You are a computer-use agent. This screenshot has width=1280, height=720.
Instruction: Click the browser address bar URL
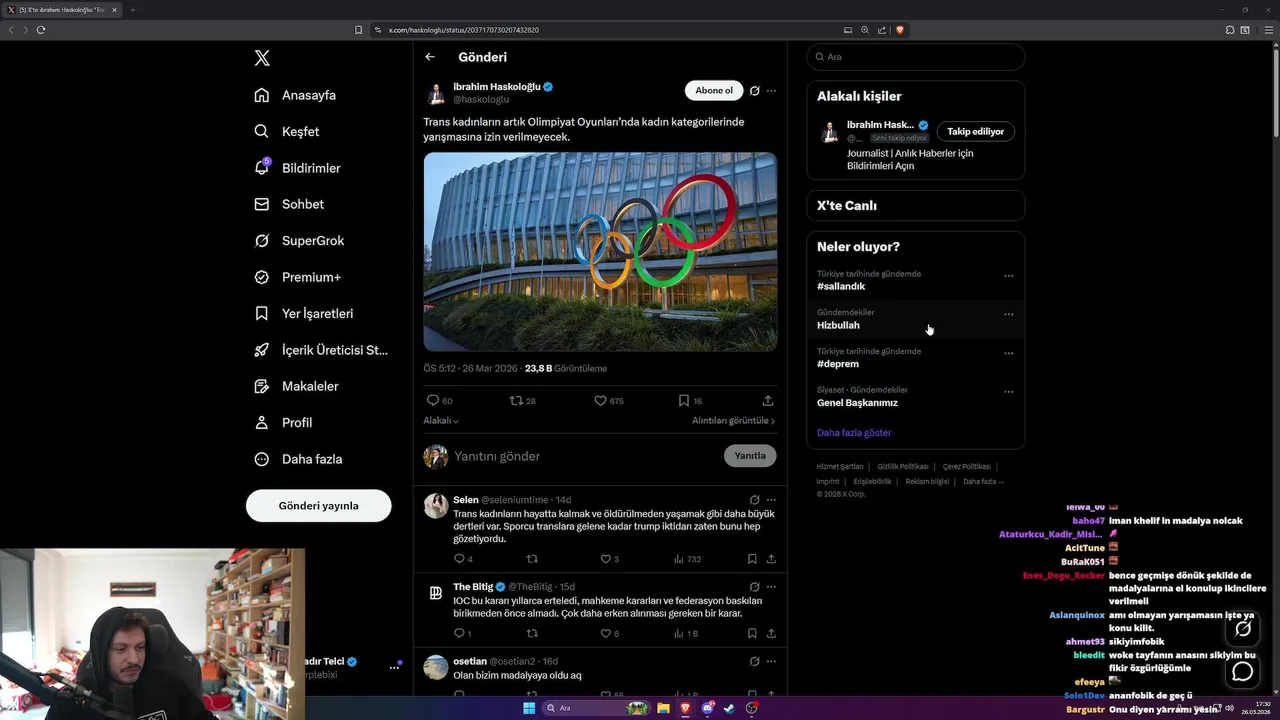tap(464, 30)
